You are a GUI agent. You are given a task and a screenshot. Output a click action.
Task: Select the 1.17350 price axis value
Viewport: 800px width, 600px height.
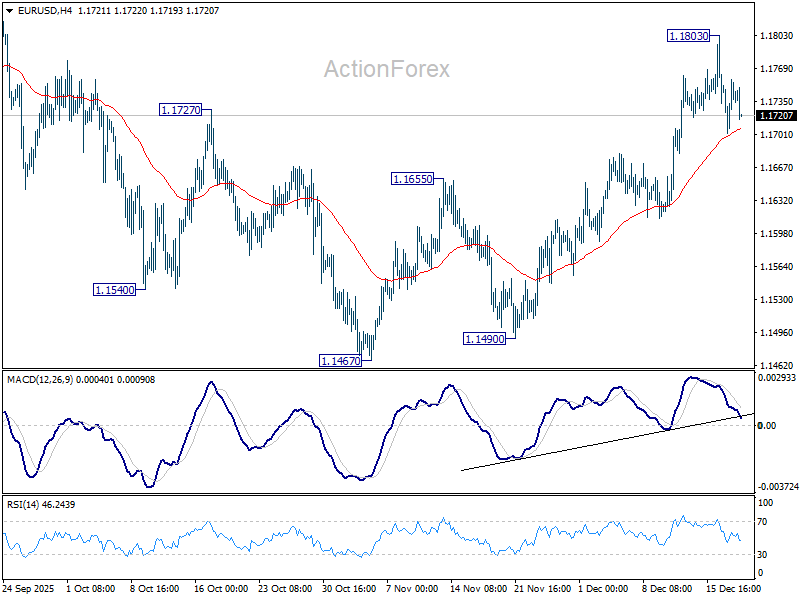tap(777, 102)
